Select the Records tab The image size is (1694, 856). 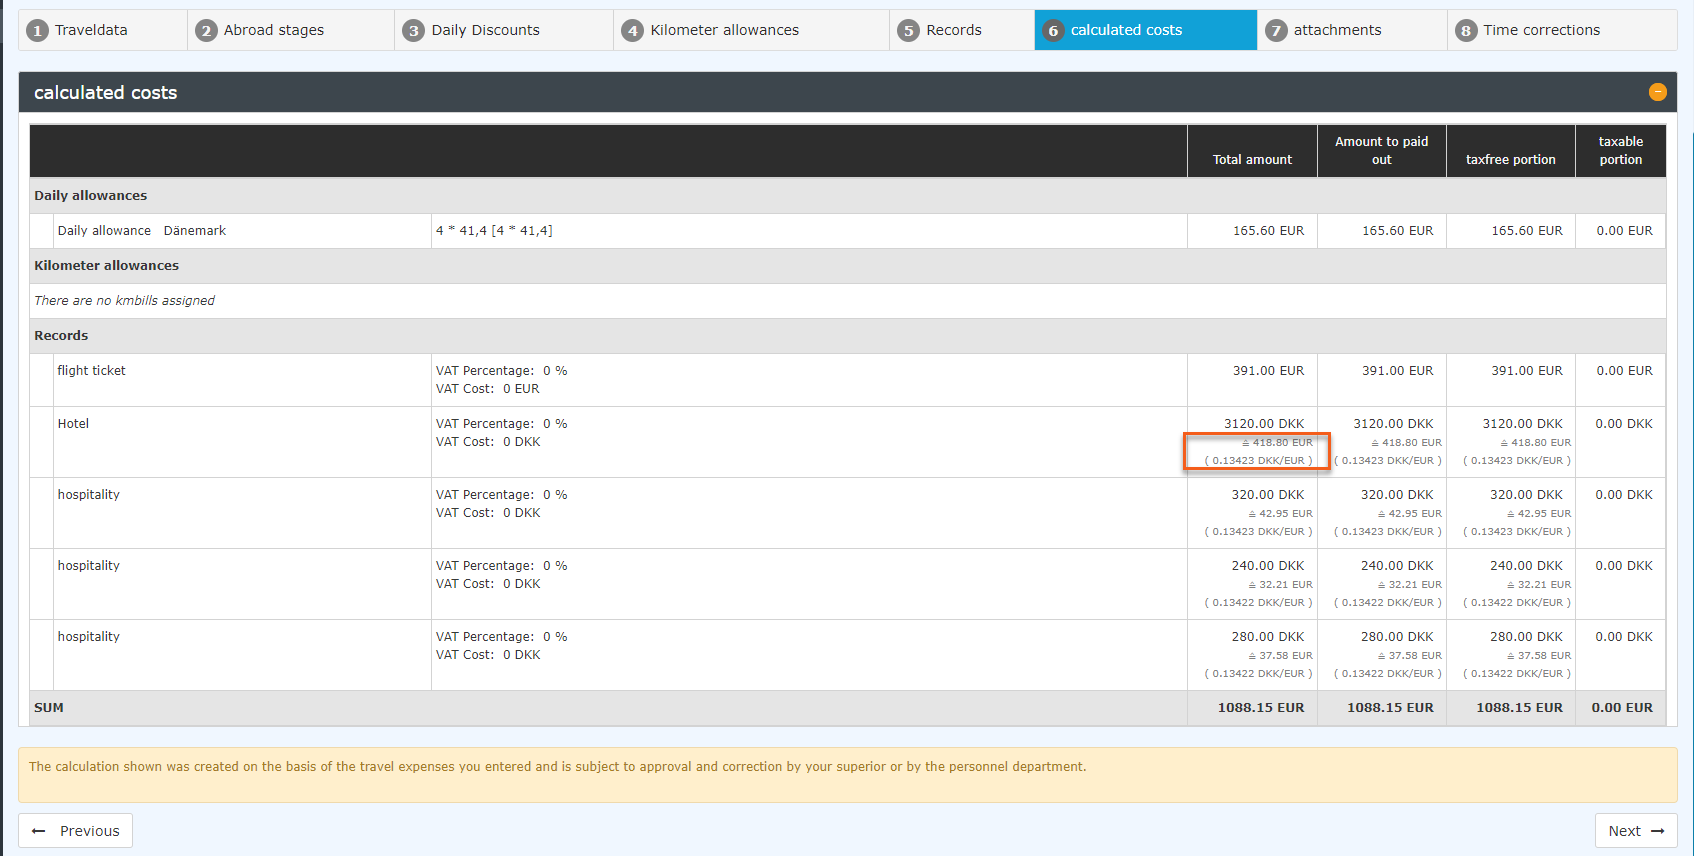(x=962, y=30)
